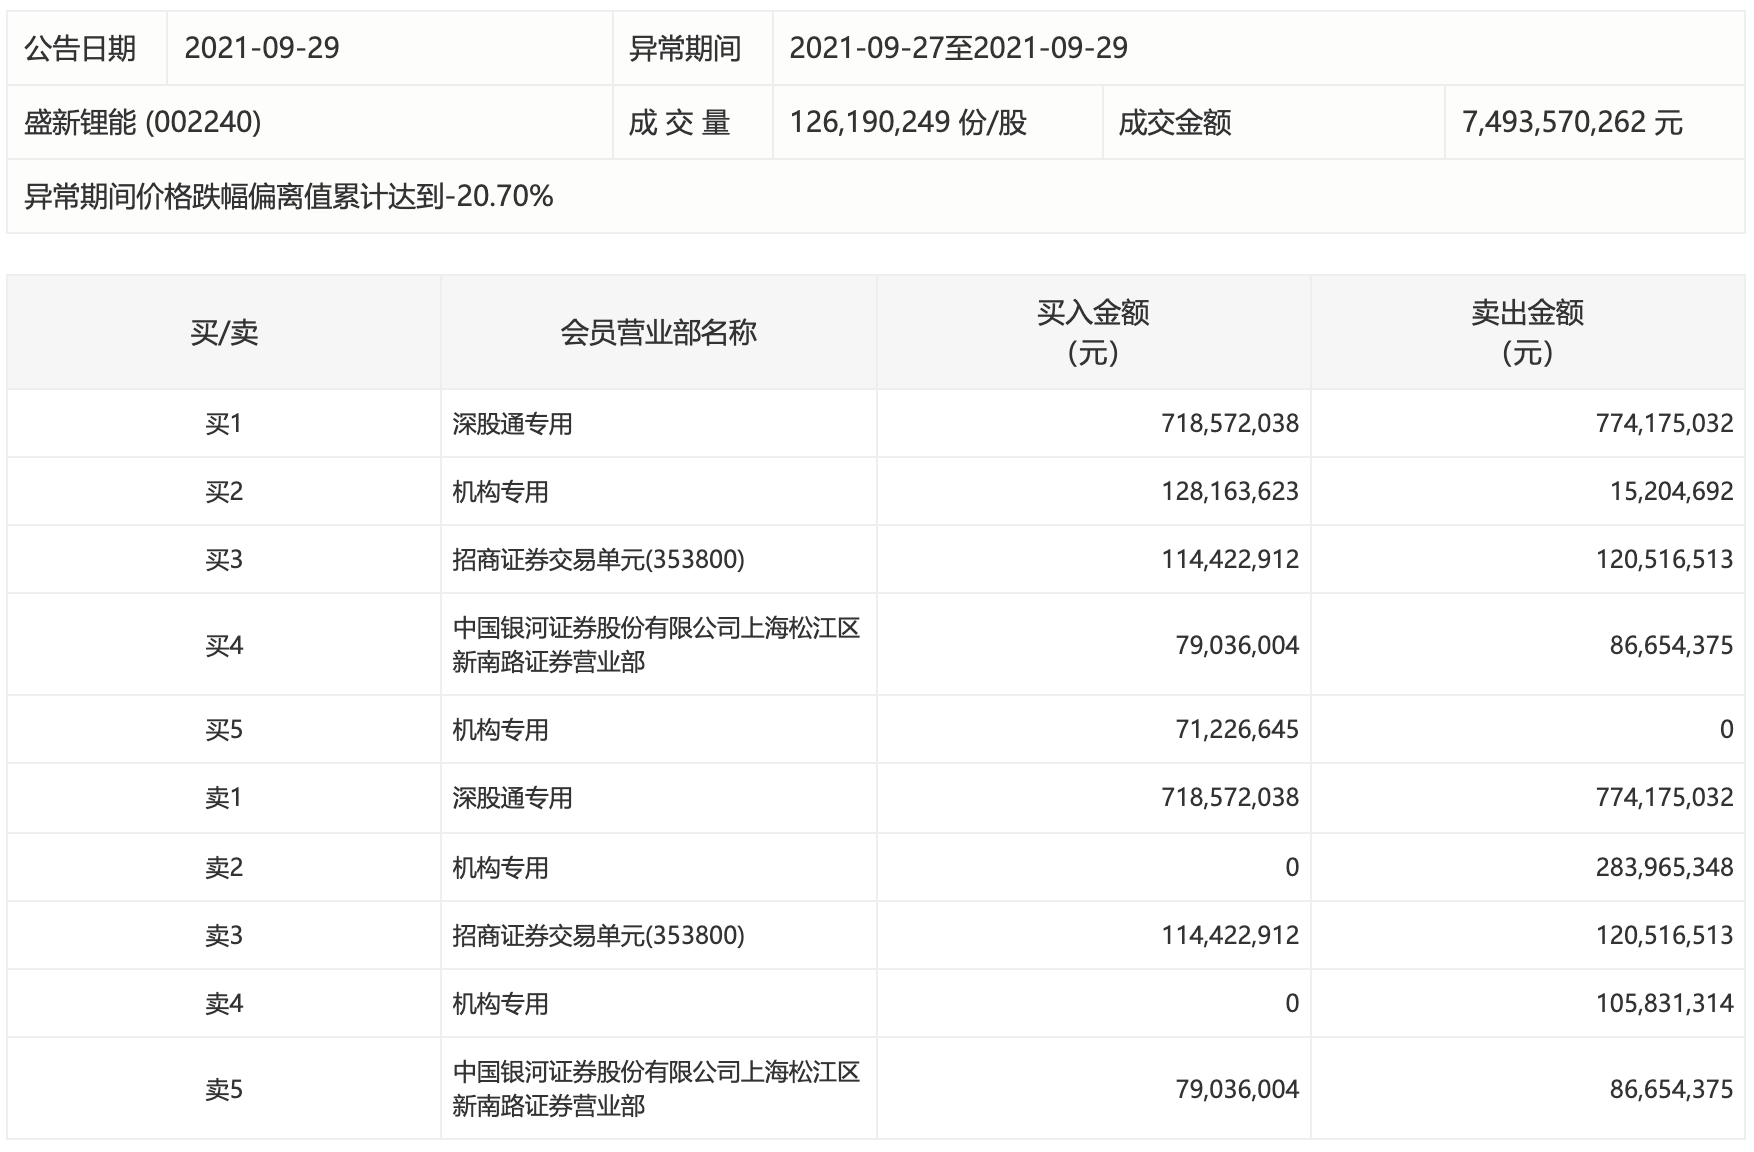Click the 会员营业部名称 column header
The width and height of the screenshot is (1754, 1152).
[658, 332]
